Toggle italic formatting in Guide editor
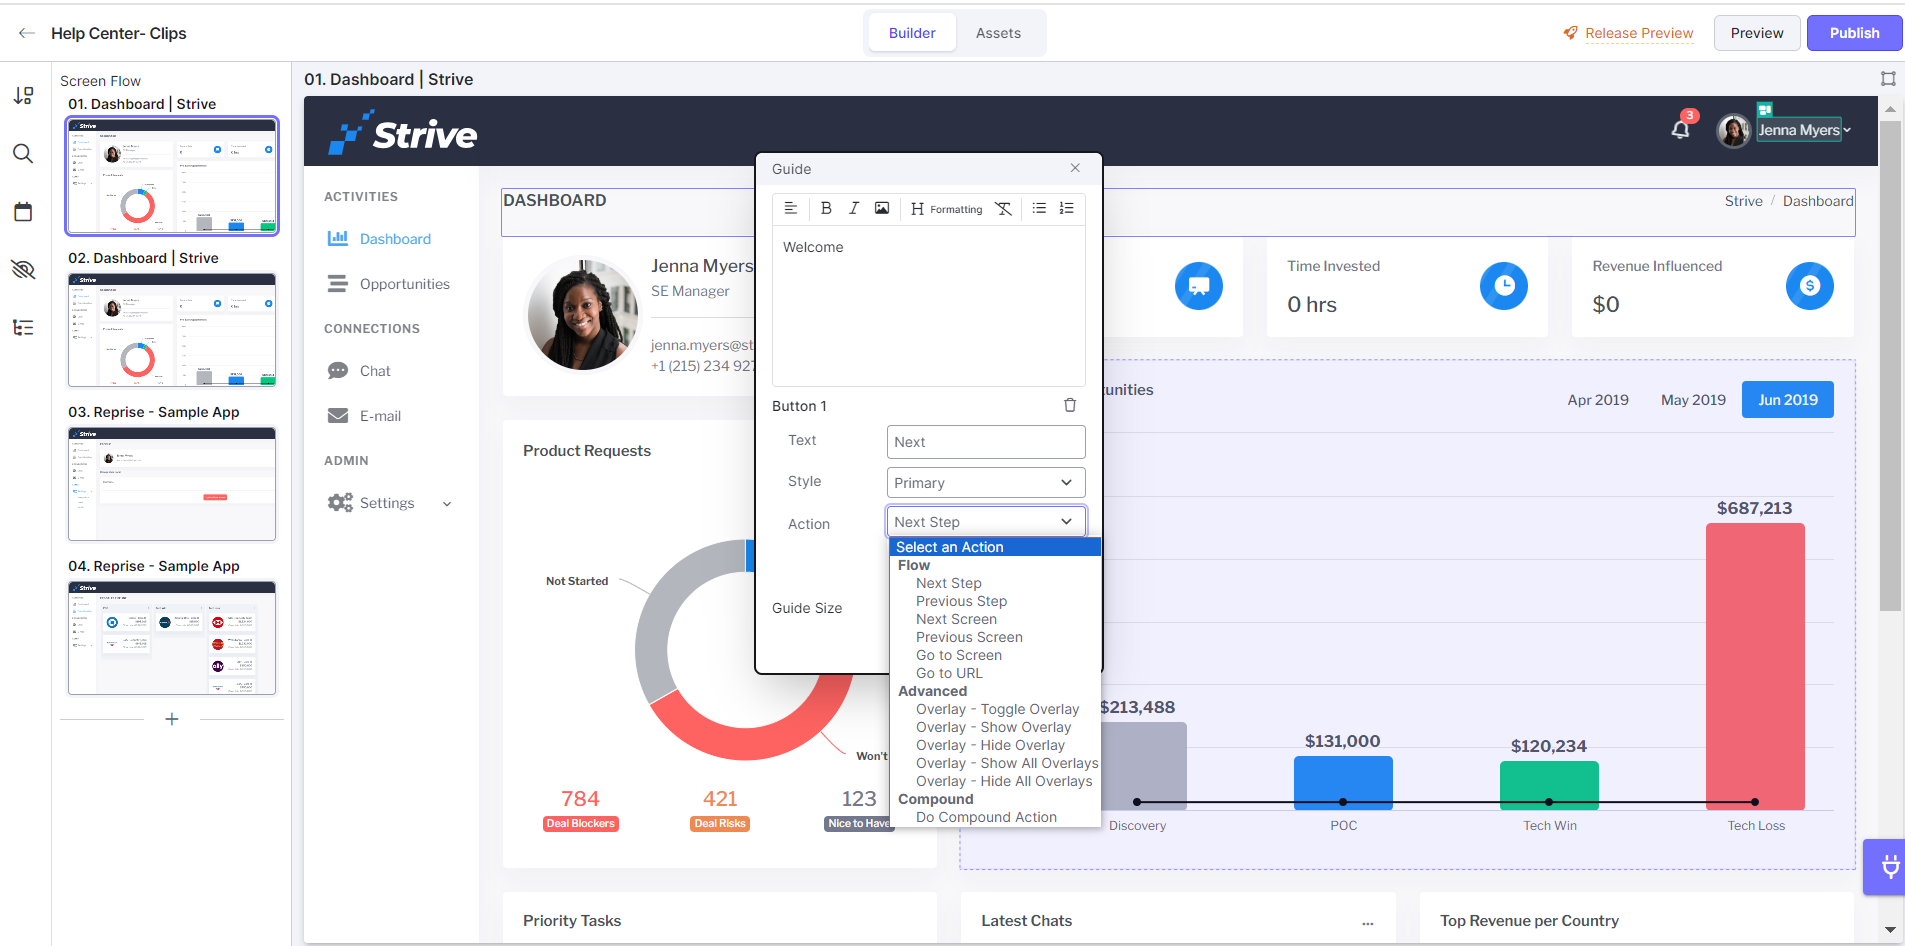 (854, 208)
